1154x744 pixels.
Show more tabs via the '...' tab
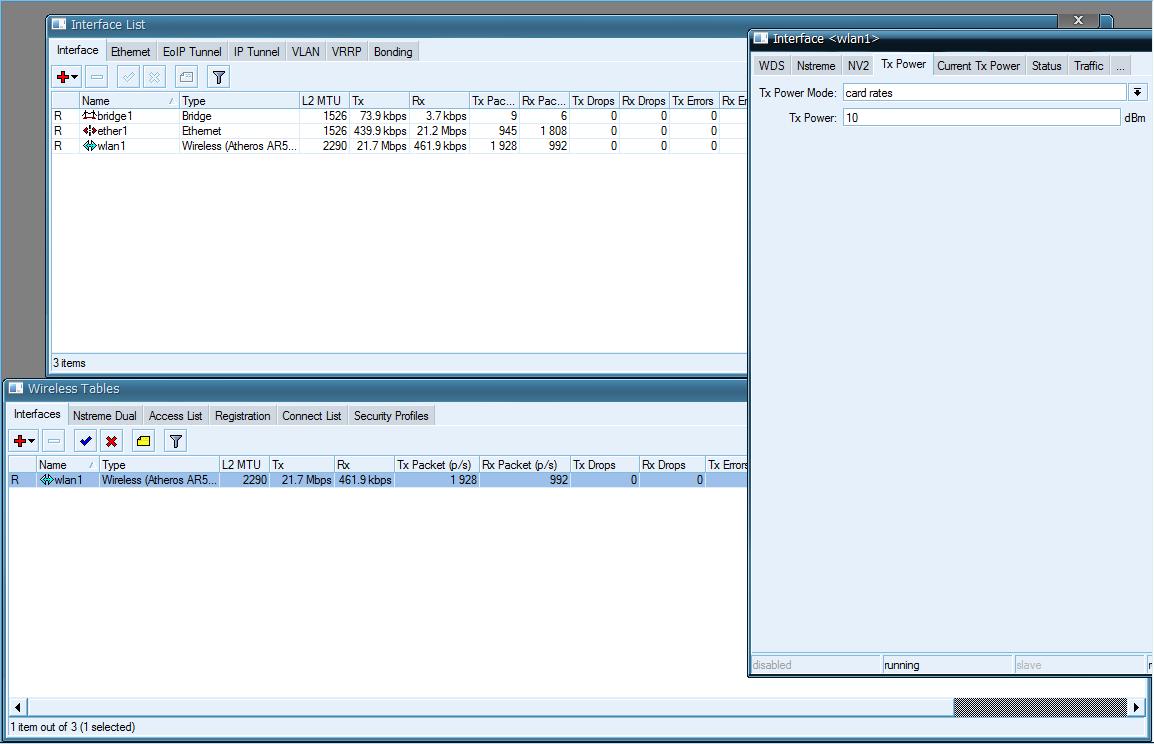point(1119,66)
